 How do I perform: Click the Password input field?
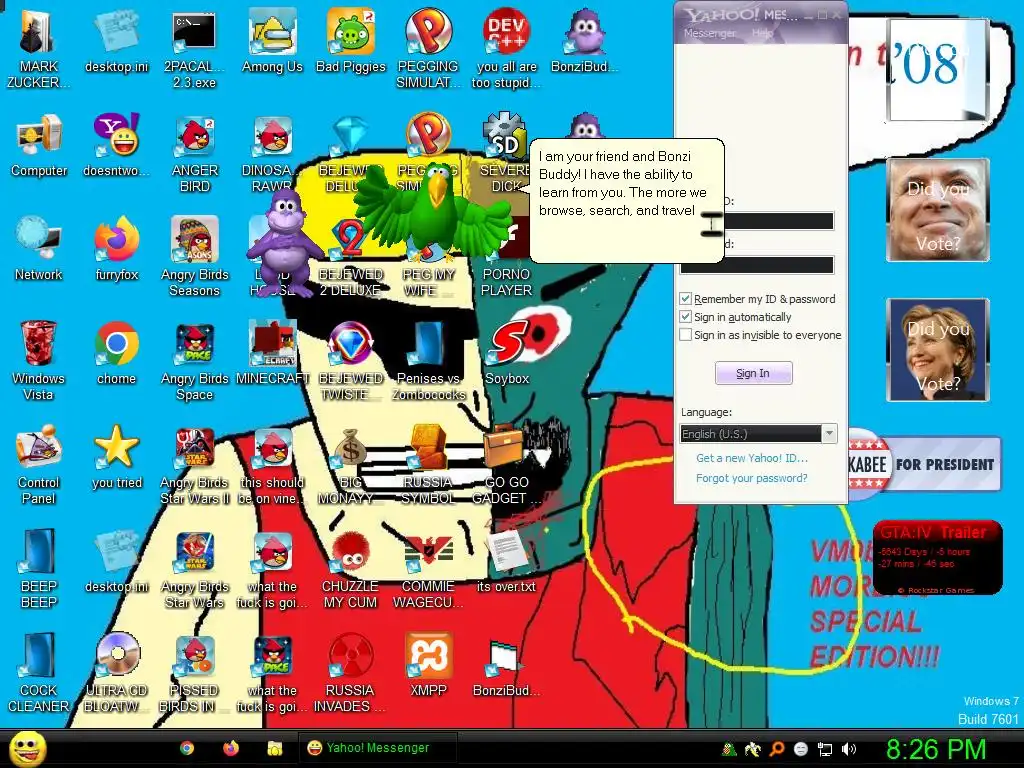[x=757, y=264]
